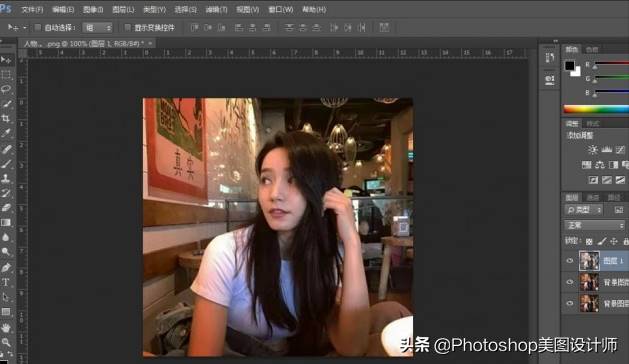Open the History panel icon in the collapsed dock

pyautogui.click(x=550, y=58)
